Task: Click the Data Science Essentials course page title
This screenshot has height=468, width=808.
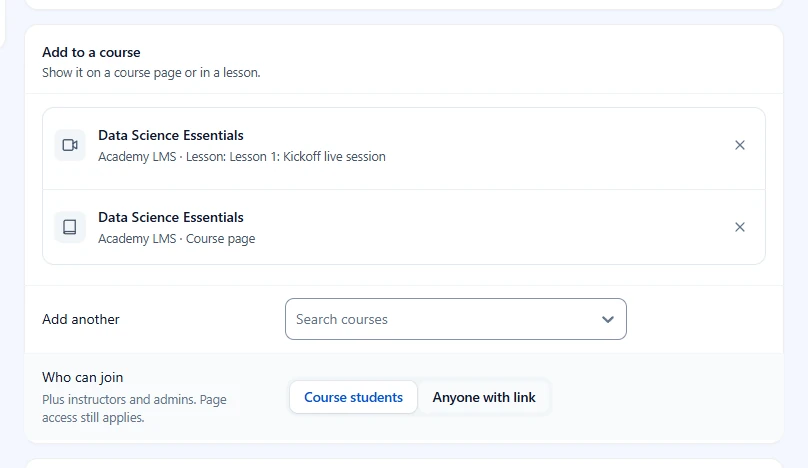Action: pyautogui.click(x=171, y=217)
